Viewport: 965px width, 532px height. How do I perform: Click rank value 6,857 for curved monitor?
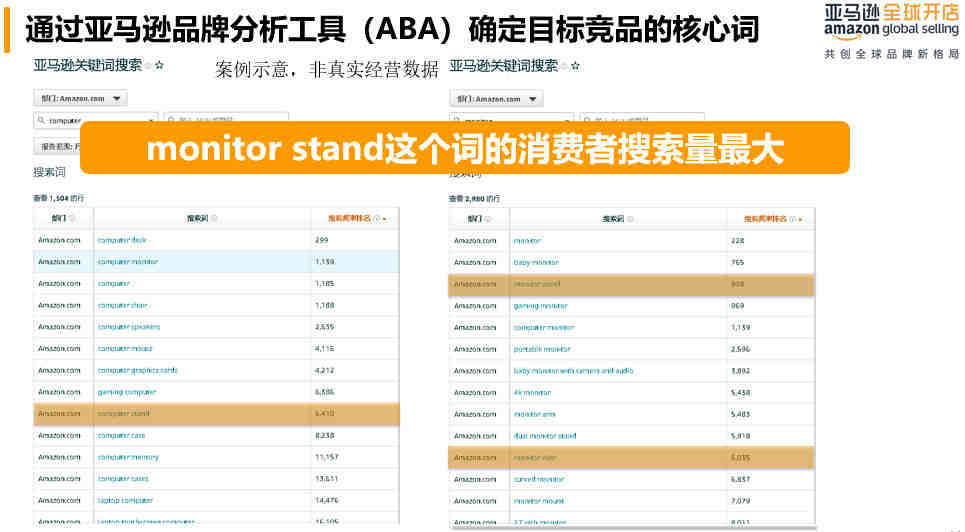(x=740, y=479)
